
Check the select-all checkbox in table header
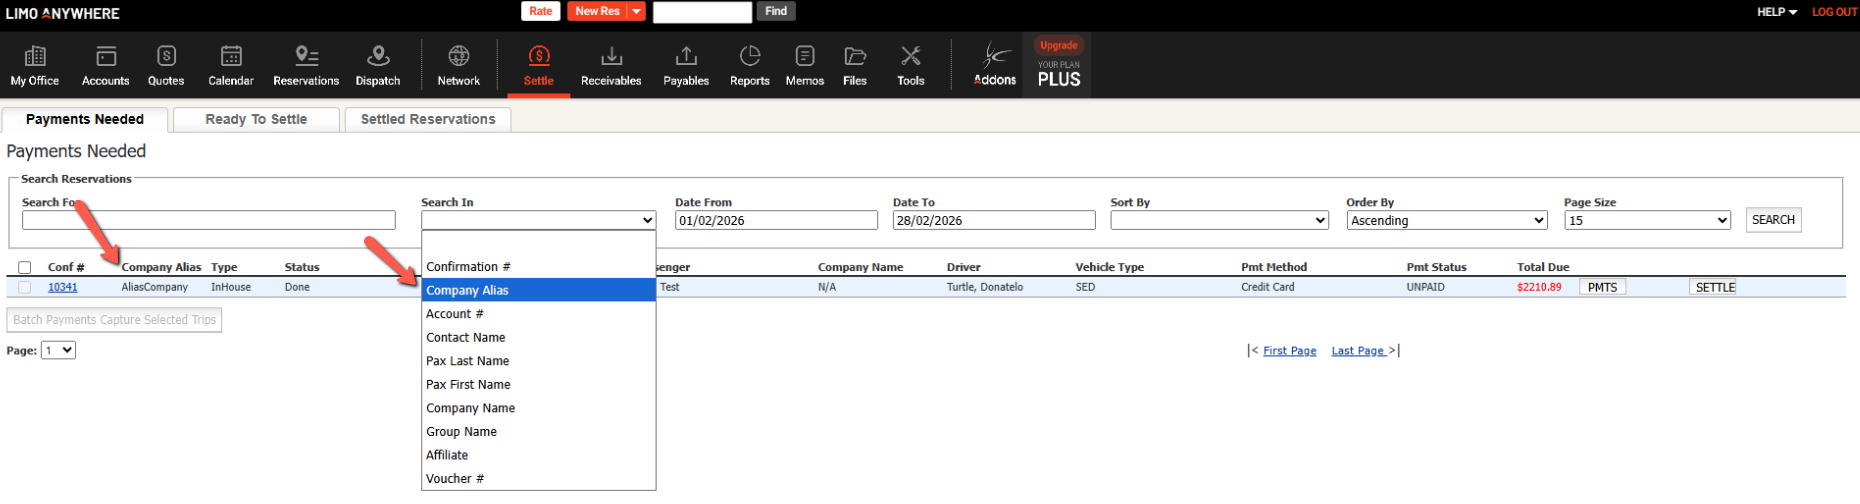25,268
